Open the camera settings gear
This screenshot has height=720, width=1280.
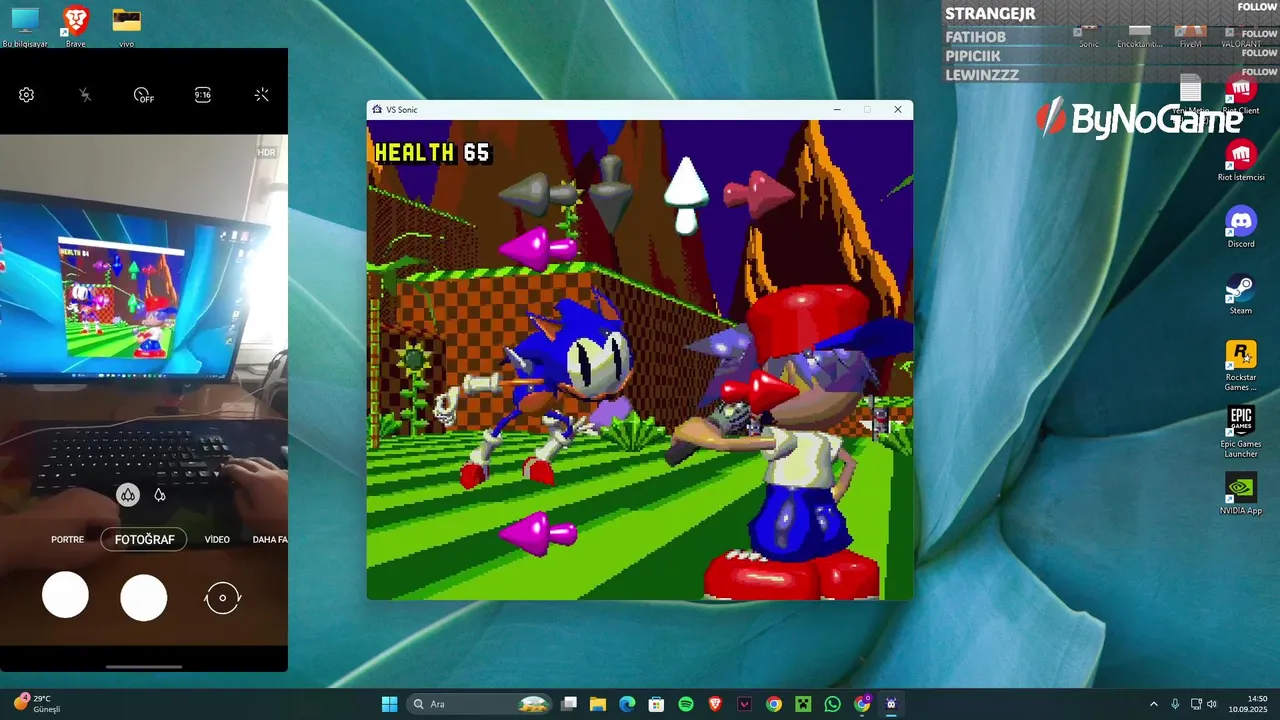point(26,95)
